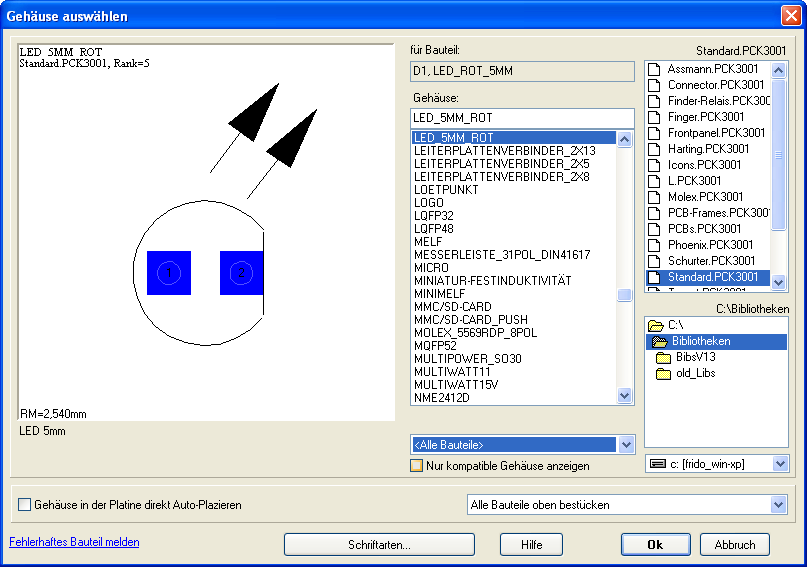The image size is (807, 567).
Task: Click the drive icon in drive selector
Action: (x=657, y=464)
